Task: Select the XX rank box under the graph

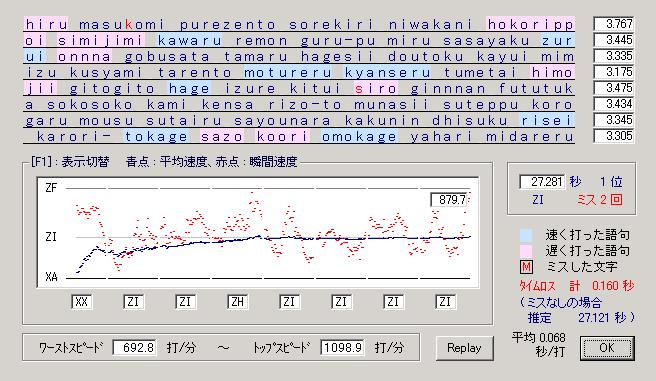Action: [82, 302]
